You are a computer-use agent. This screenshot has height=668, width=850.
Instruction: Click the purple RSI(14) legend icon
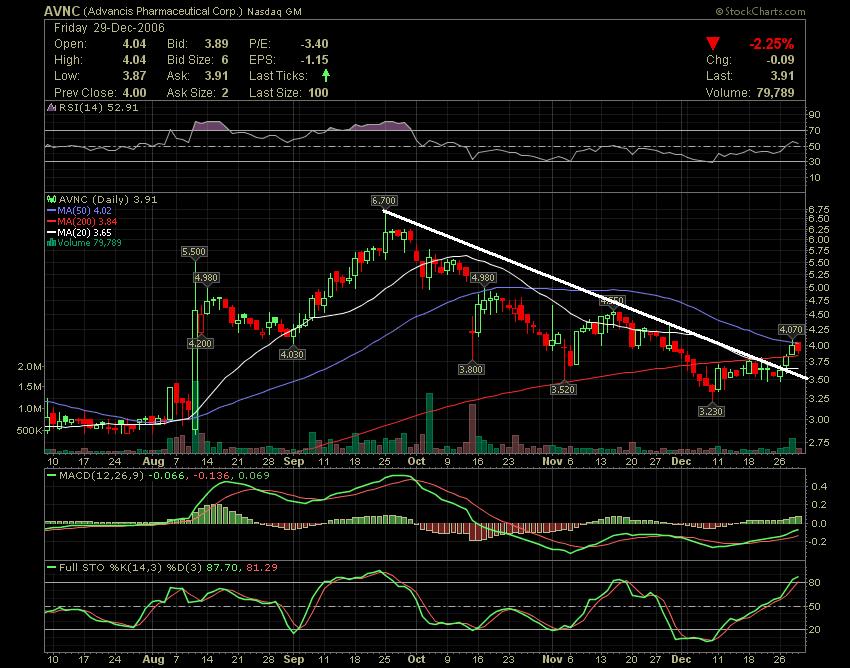(51, 107)
